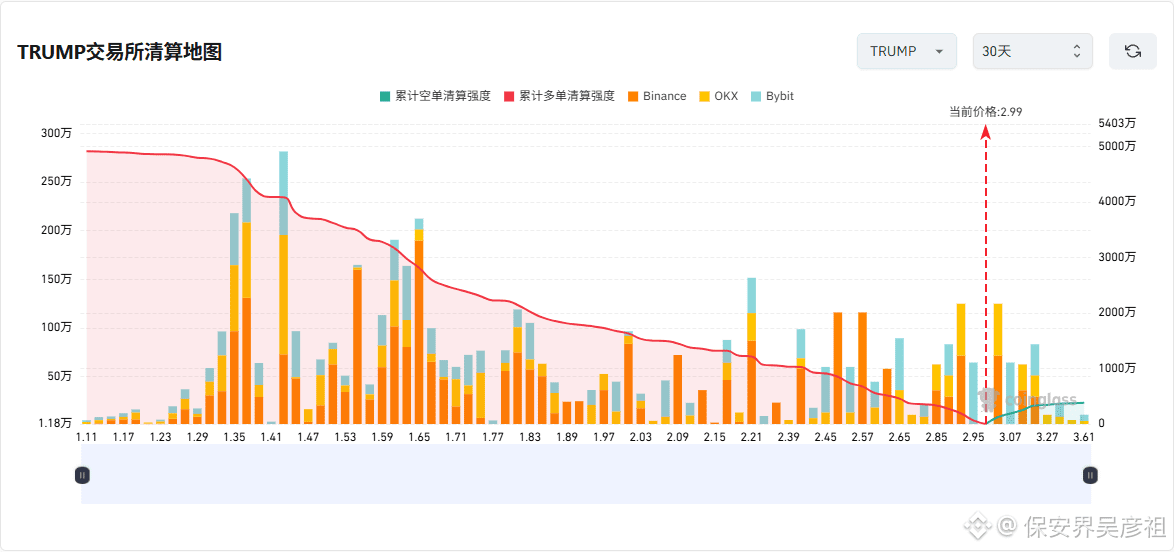Click the refresh chart icon button

(x=1132, y=51)
